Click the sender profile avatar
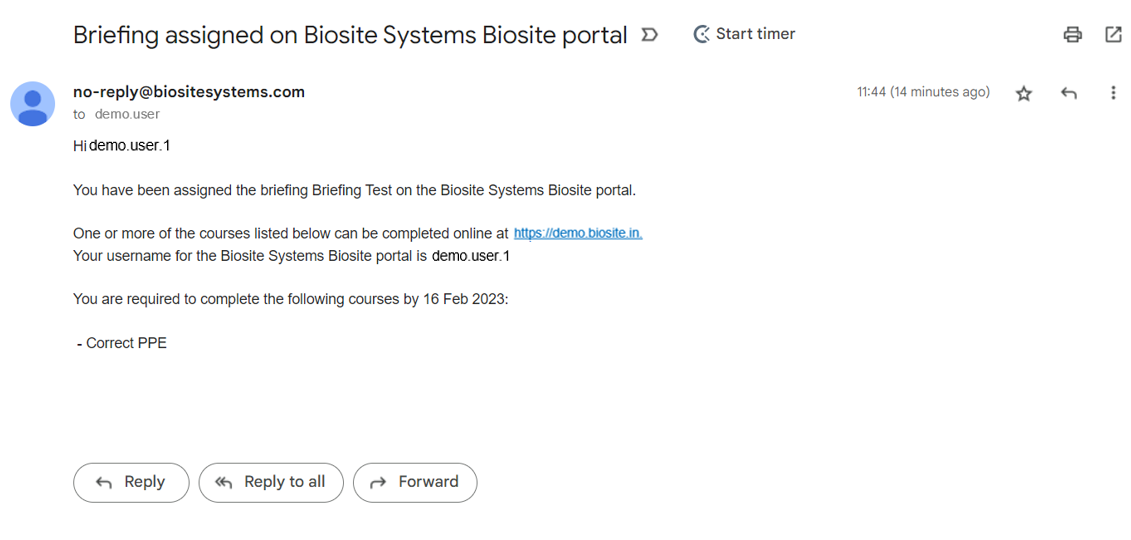Screen dimensions: 1131x540 [x=32, y=104]
